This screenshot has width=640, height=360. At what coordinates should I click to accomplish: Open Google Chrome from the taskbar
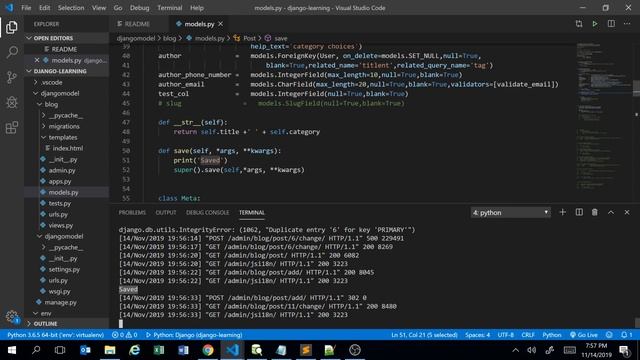pos(208,350)
